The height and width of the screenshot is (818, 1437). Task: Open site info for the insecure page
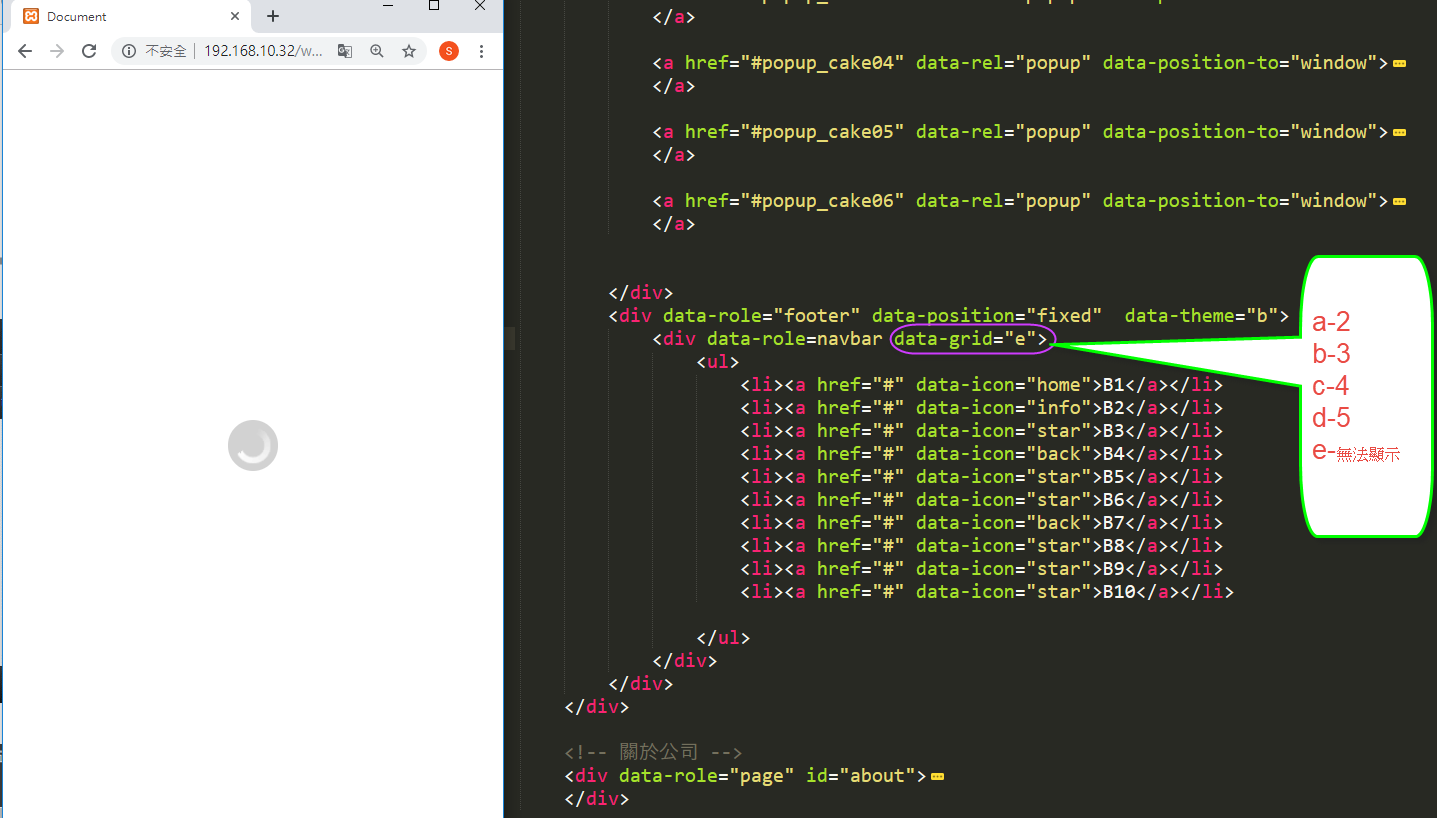pyautogui.click(x=129, y=51)
